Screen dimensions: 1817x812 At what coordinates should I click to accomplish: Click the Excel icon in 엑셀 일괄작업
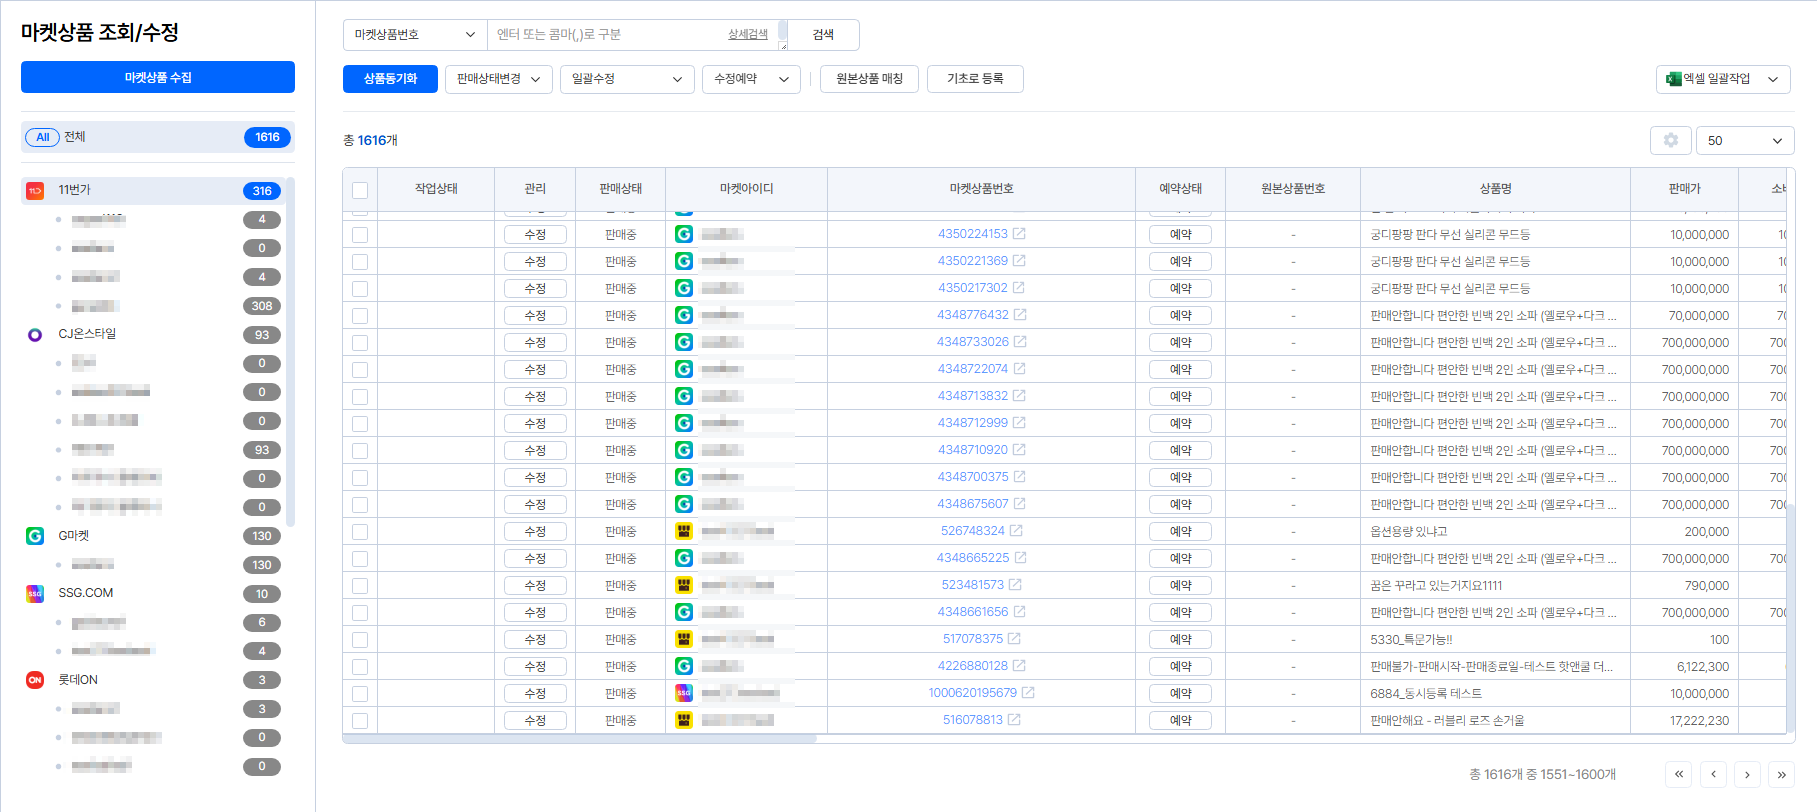[x=1673, y=79]
